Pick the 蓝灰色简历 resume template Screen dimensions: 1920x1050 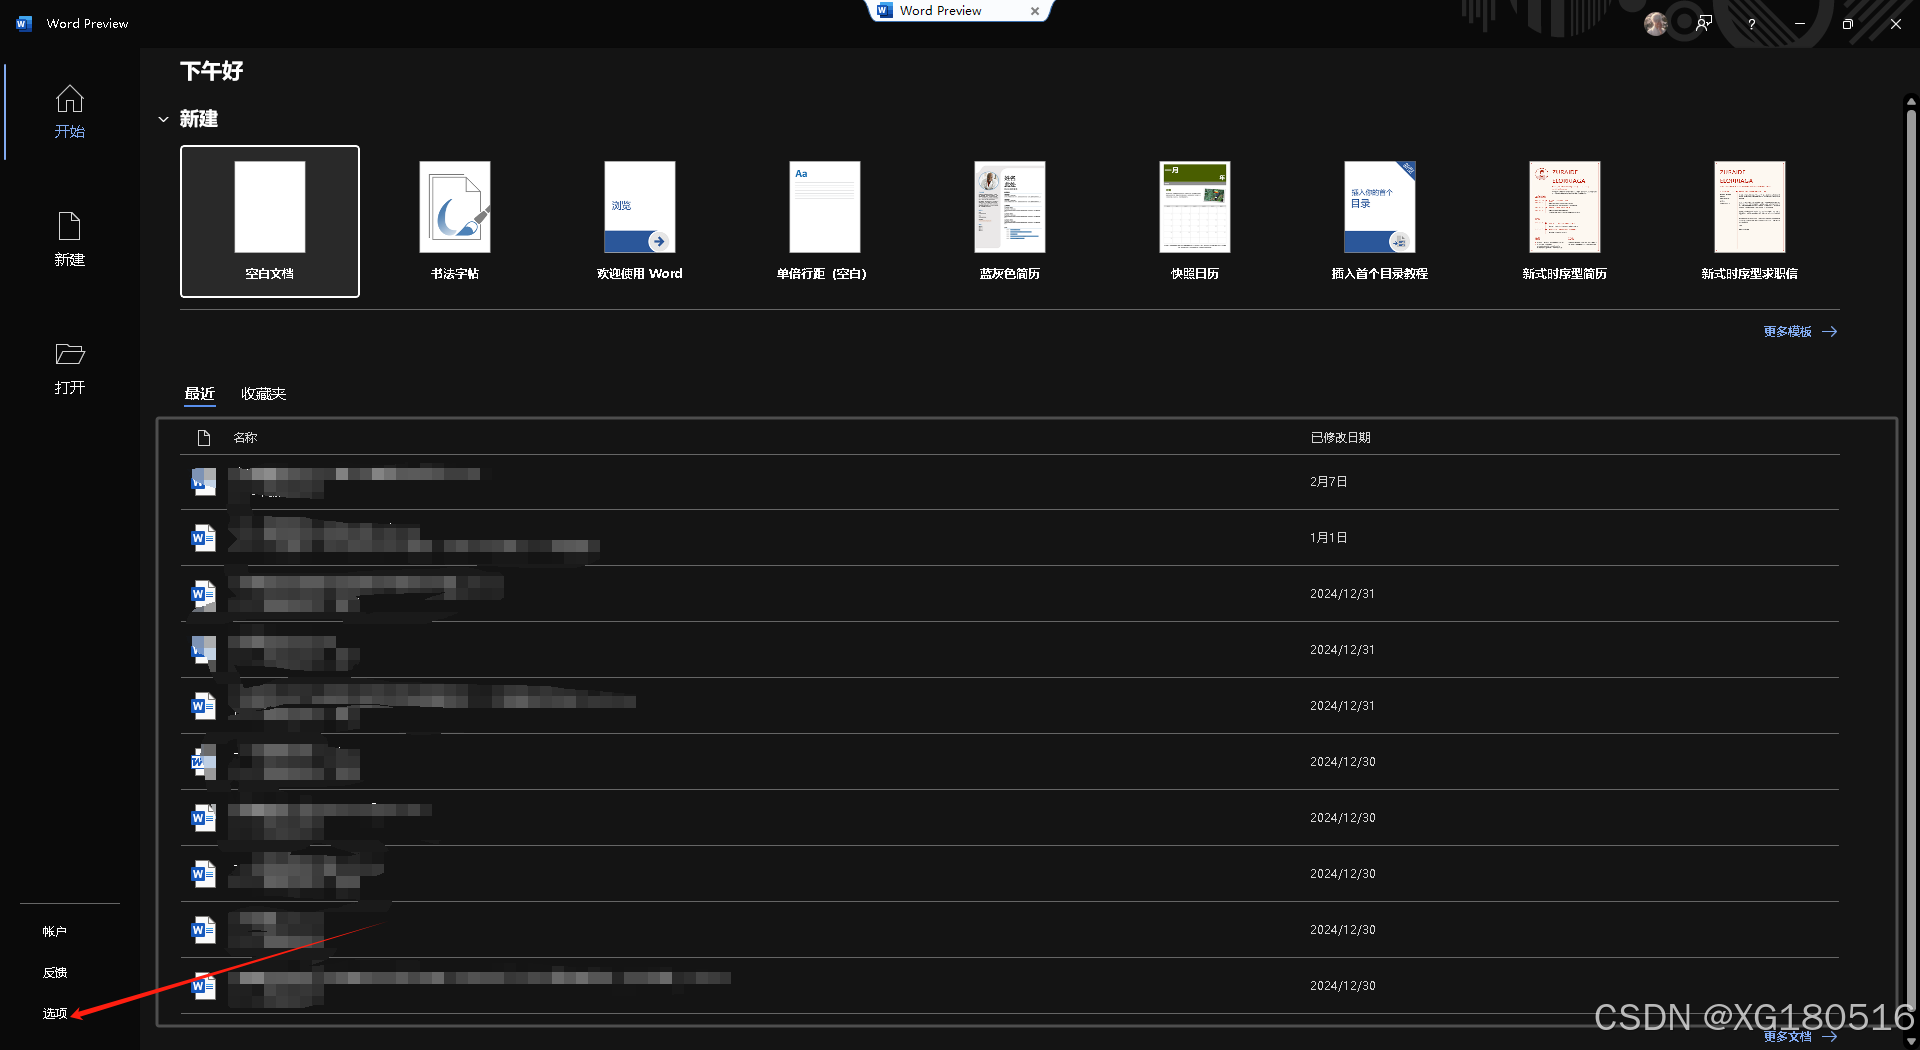[x=1010, y=221]
